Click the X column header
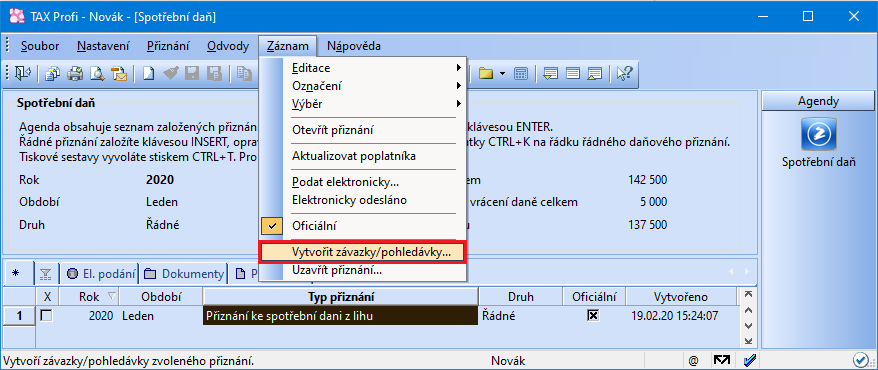The width and height of the screenshot is (878, 370). [47, 297]
